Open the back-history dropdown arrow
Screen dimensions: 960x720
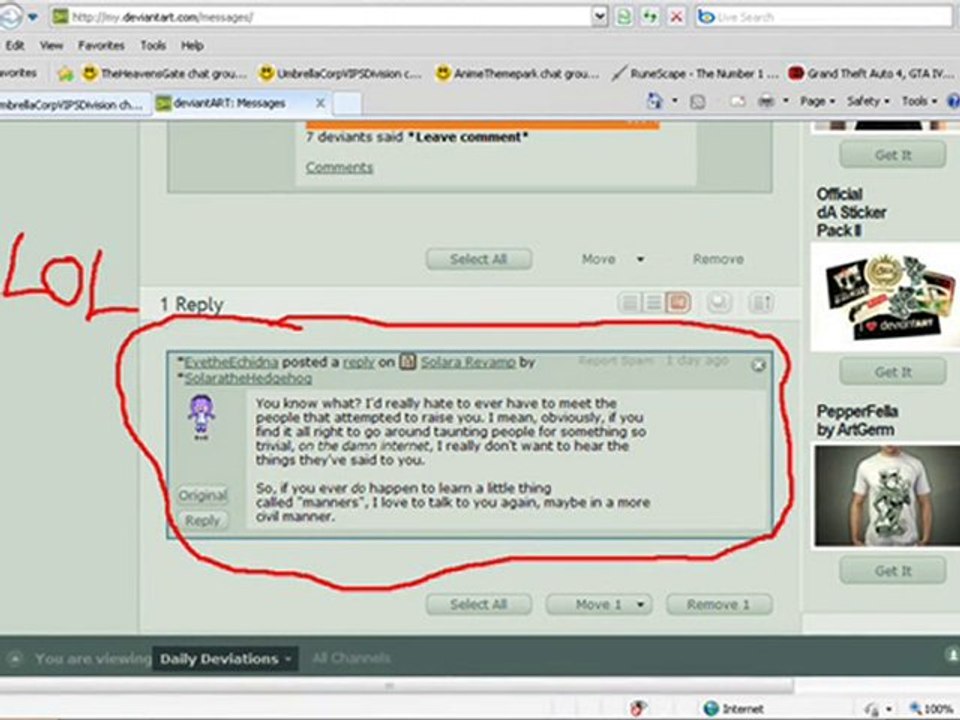pos(33,17)
